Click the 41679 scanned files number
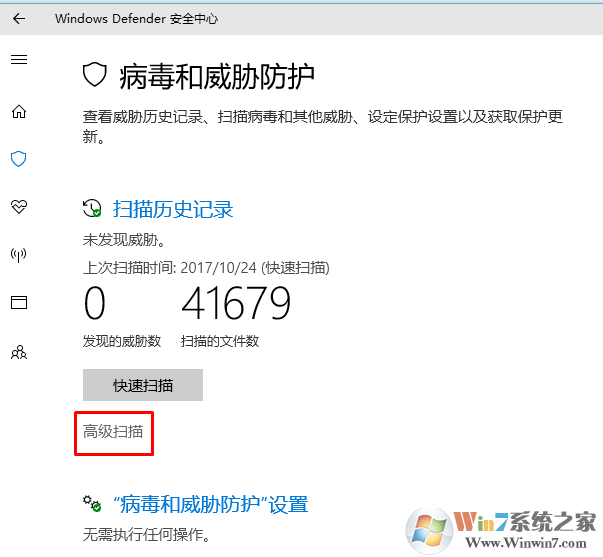This screenshot has height=557, width=603. (x=236, y=303)
